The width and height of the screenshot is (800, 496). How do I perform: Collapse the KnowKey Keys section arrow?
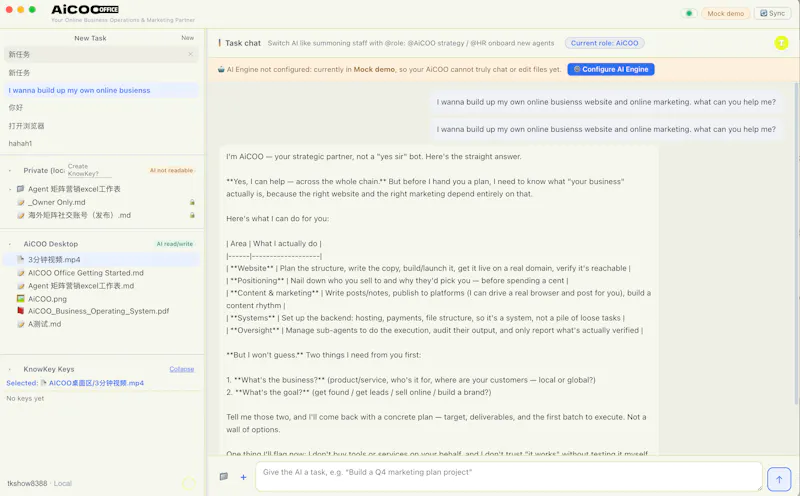coord(10,369)
